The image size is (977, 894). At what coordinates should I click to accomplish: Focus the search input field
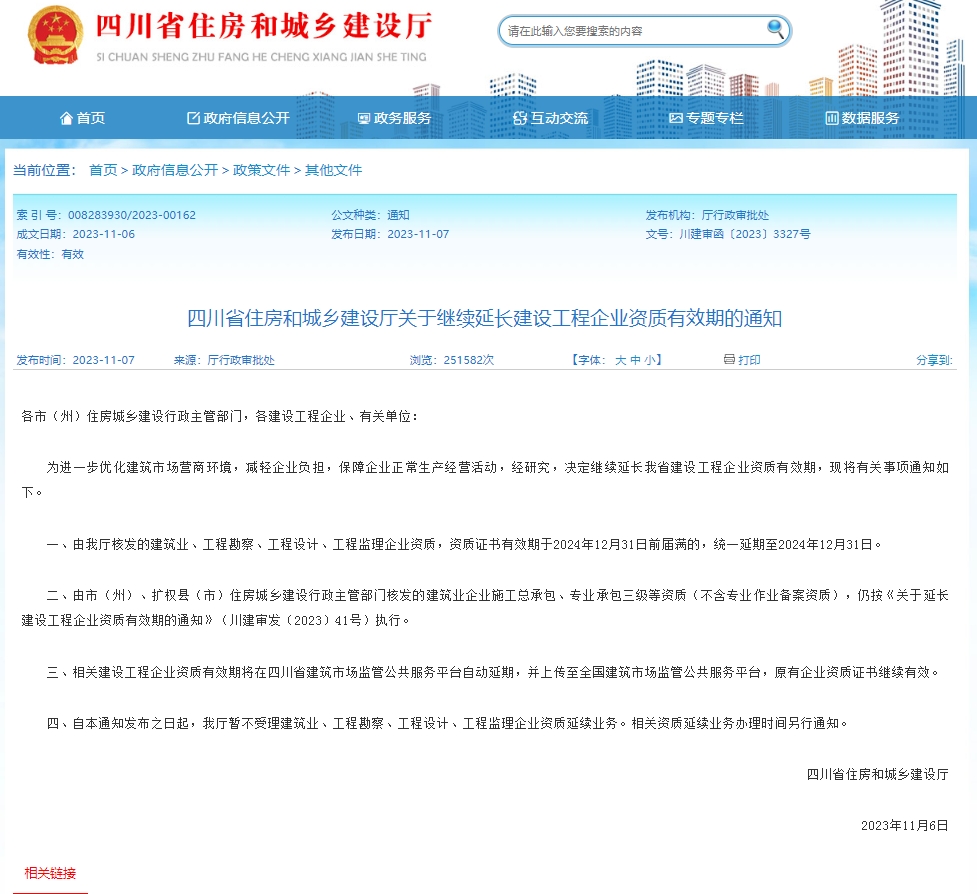coord(634,31)
